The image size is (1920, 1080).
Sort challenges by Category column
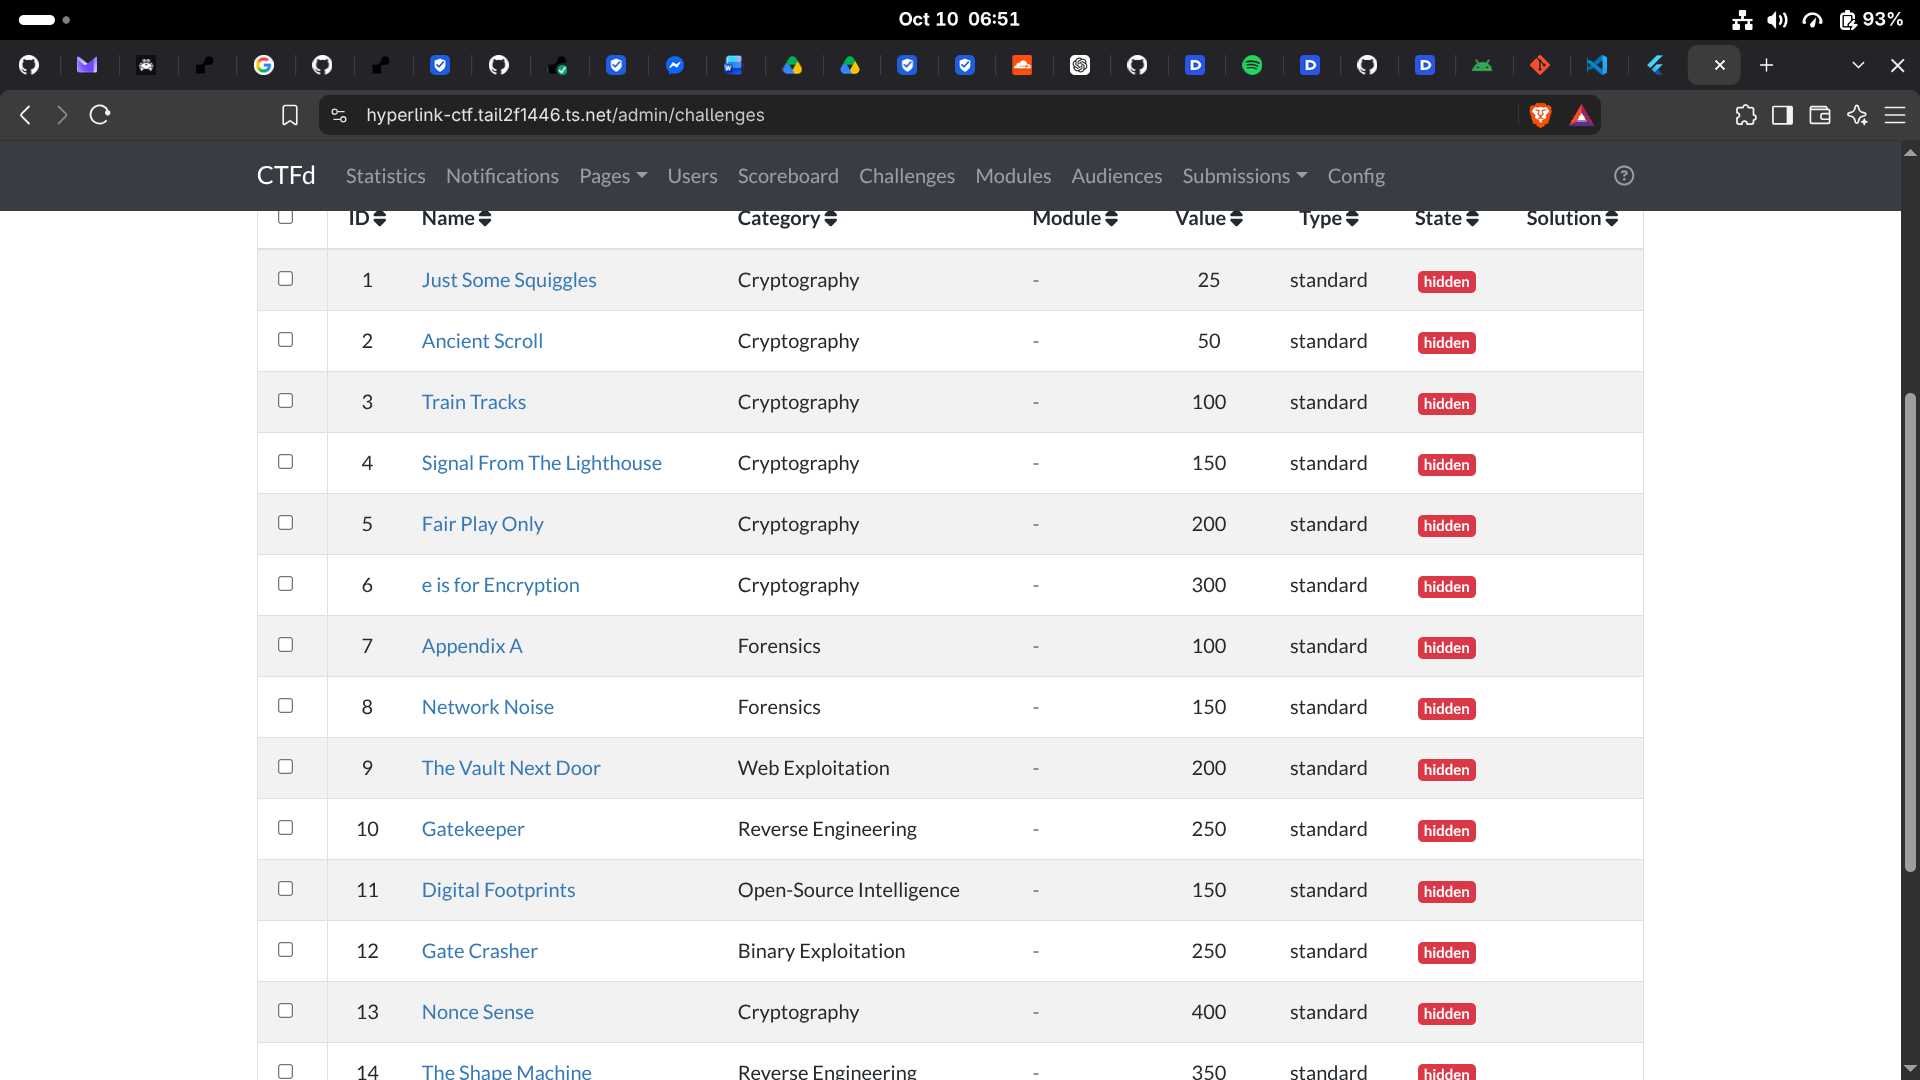[787, 218]
